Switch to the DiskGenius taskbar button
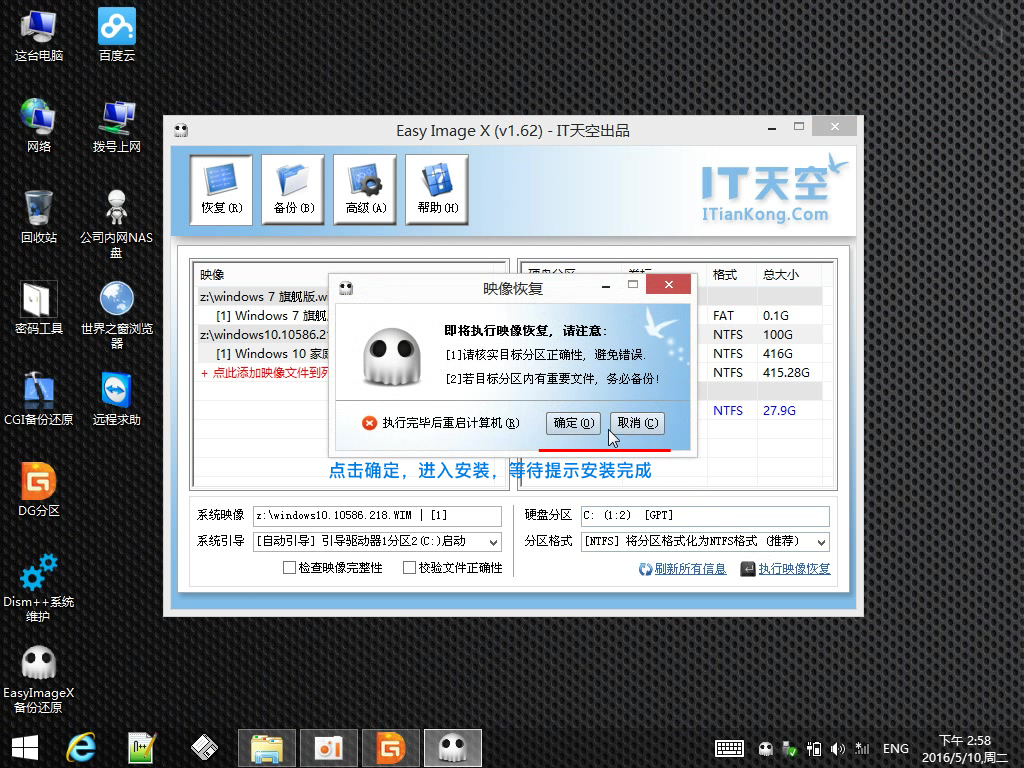1024x768 pixels. pos(391,748)
